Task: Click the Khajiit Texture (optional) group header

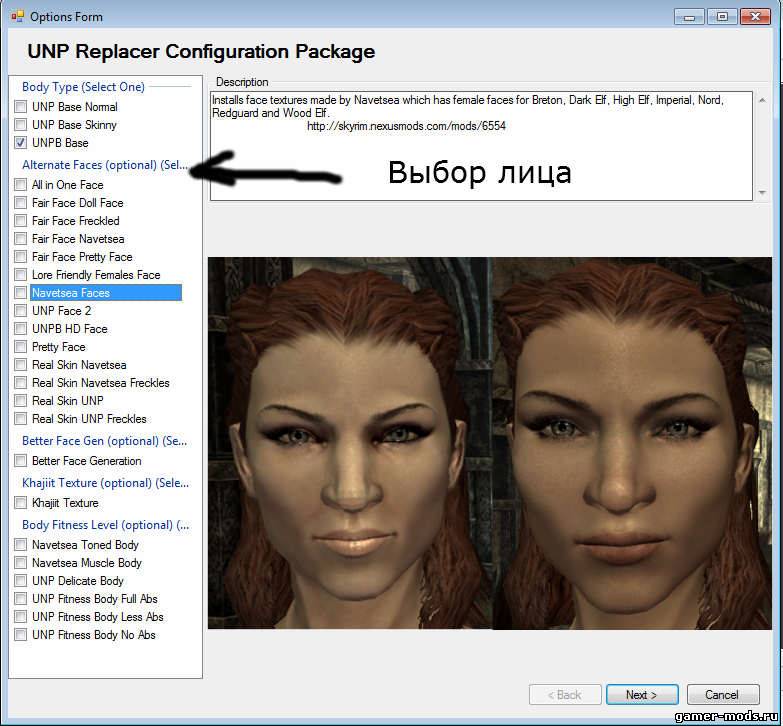Action: point(105,483)
